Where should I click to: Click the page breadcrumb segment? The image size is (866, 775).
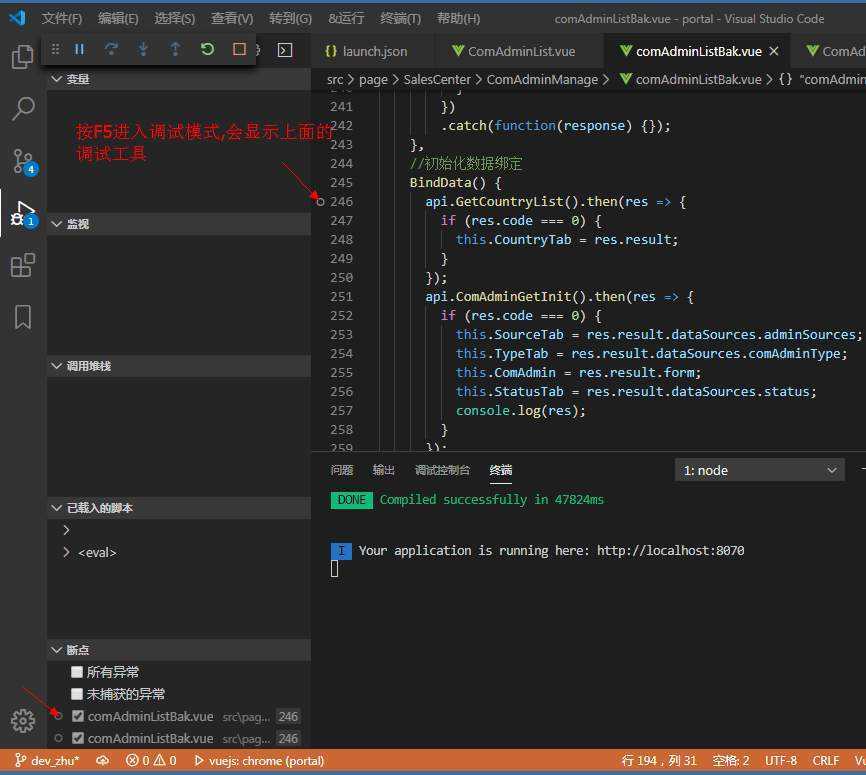point(373,80)
